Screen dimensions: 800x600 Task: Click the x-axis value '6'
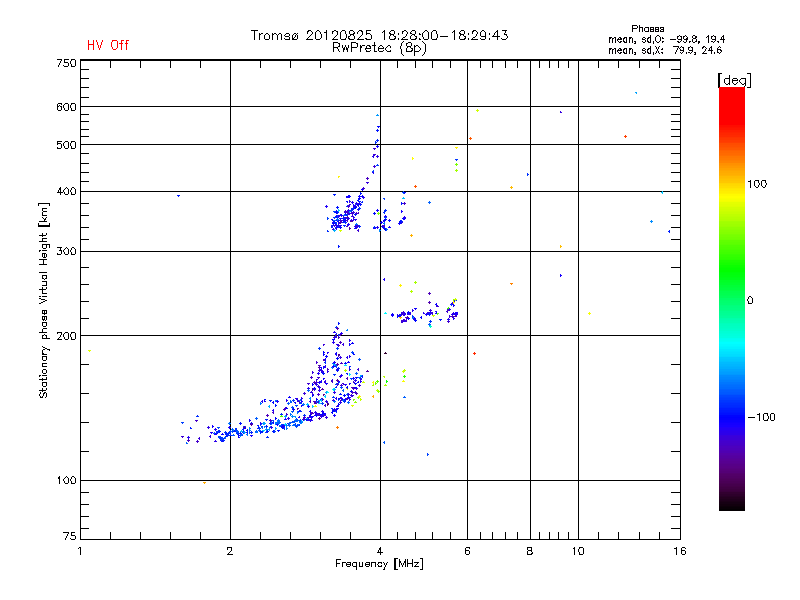pyautogui.click(x=467, y=551)
